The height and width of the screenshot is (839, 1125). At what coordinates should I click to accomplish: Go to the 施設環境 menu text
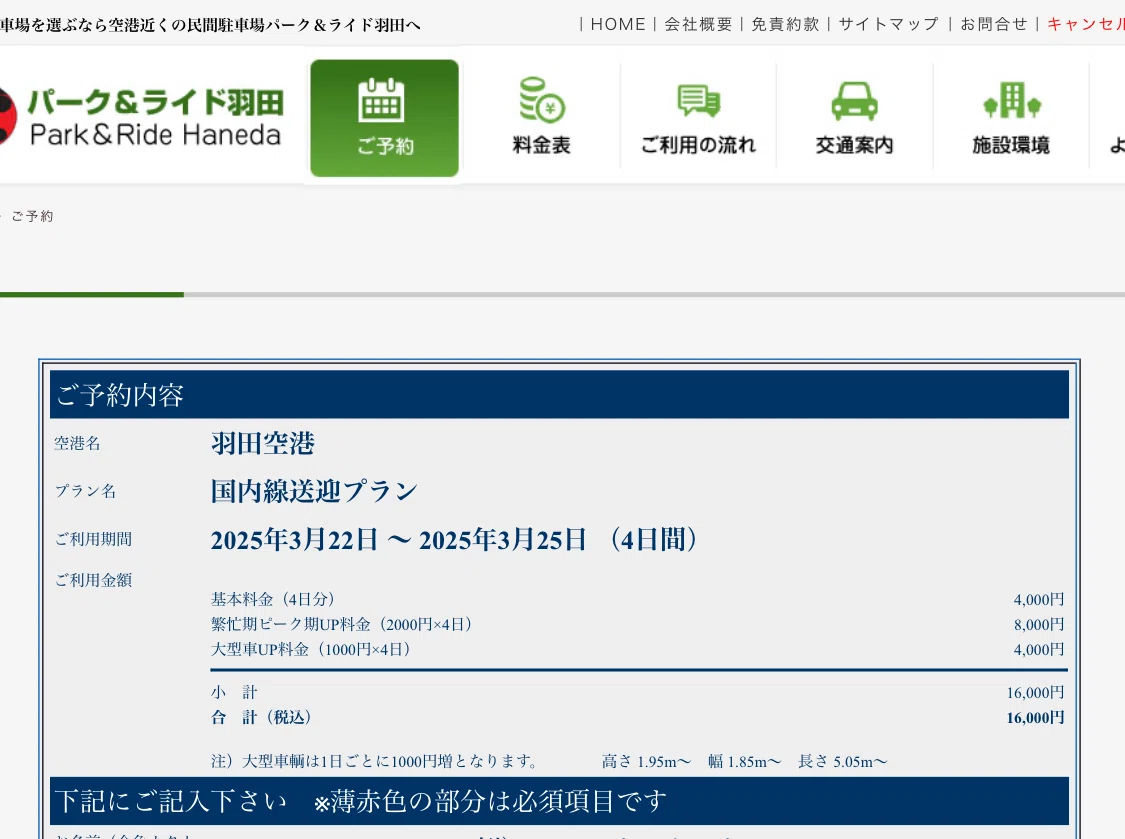(x=1011, y=145)
